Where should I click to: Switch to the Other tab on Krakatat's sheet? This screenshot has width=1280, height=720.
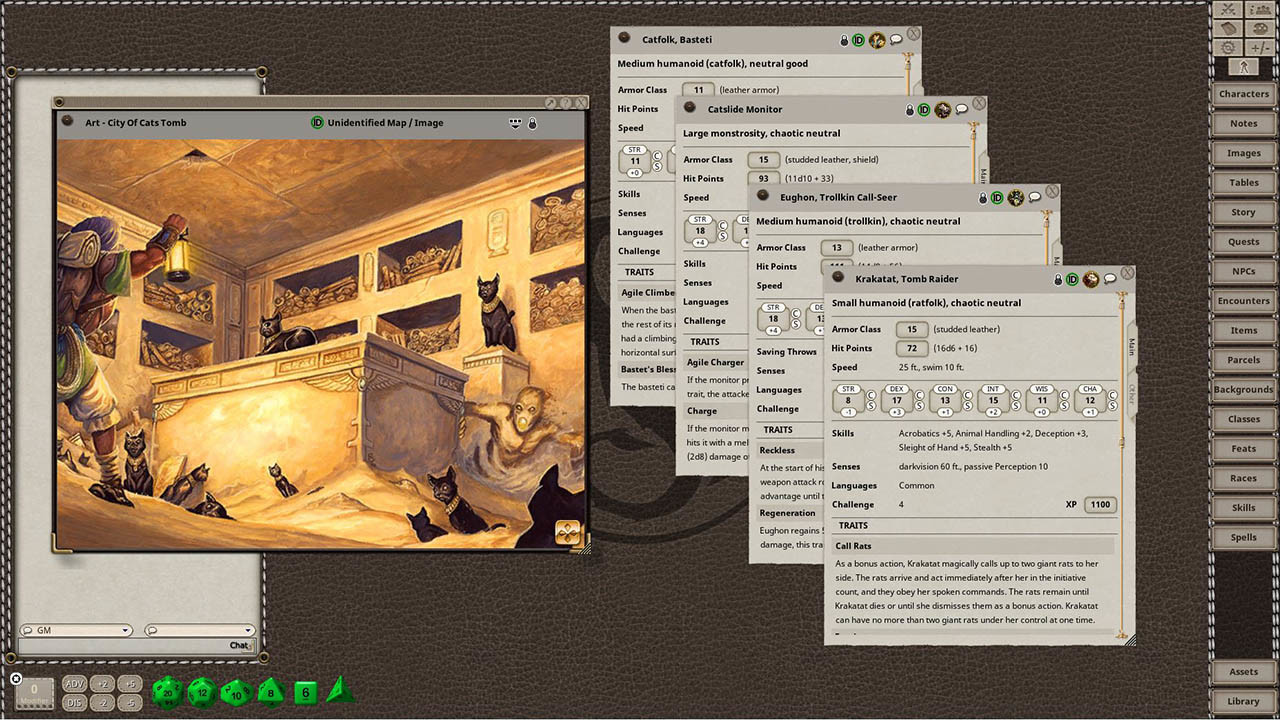pyautogui.click(x=1130, y=392)
